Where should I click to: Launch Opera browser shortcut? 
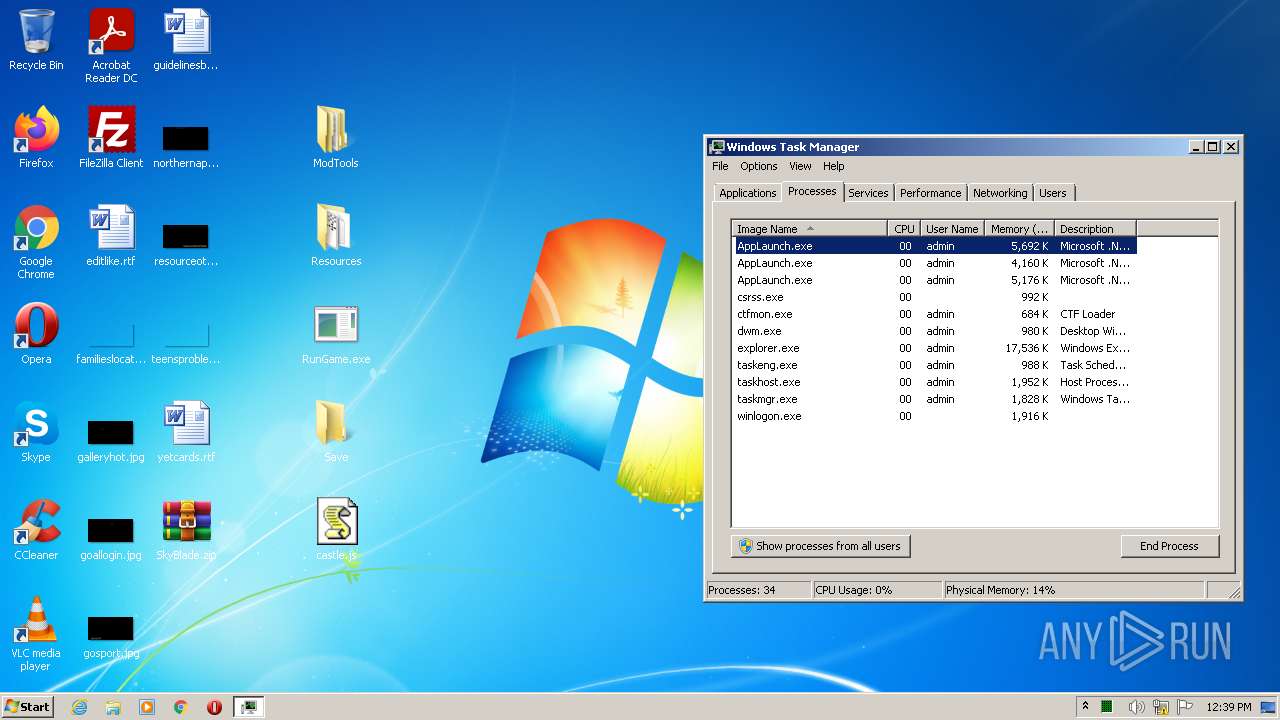(36, 334)
